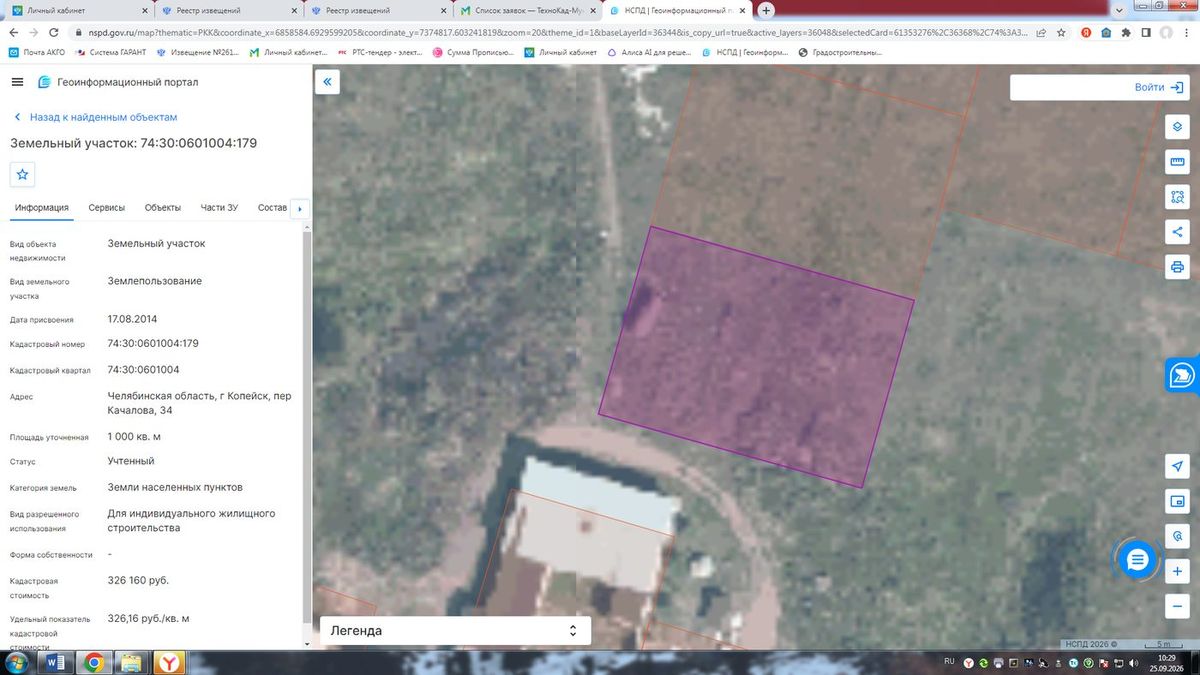The height and width of the screenshot is (675, 1200).
Task: Open a new browser tab
Action: coord(766,10)
